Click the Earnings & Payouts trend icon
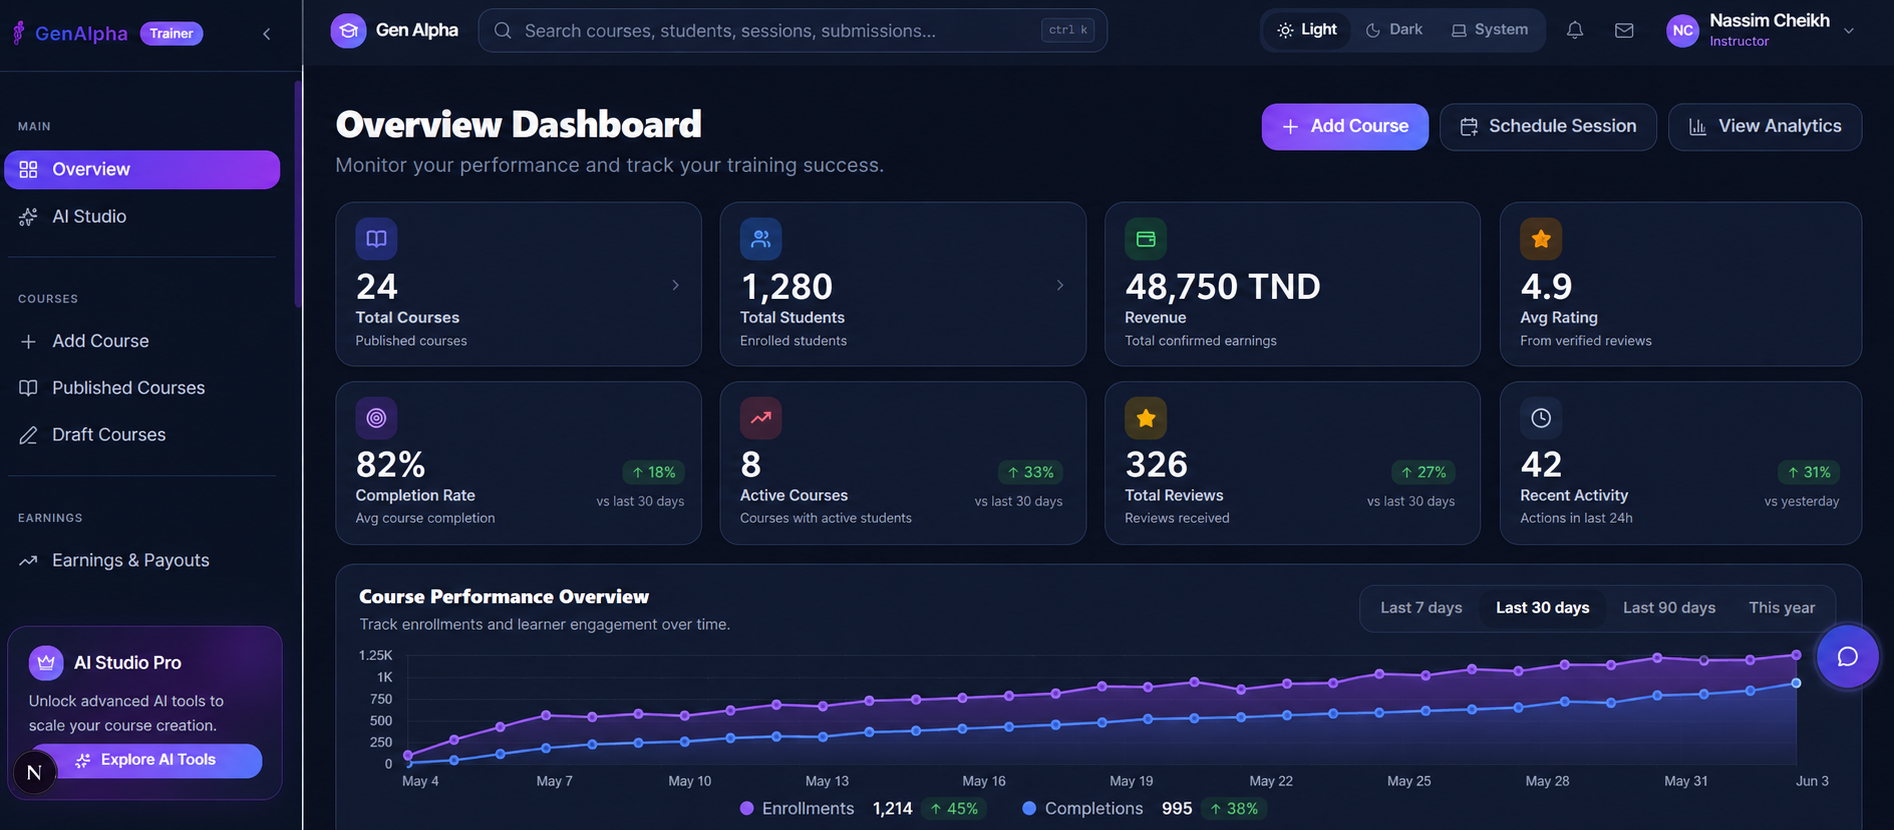The height and width of the screenshot is (830, 1894). (x=28, y=560)
